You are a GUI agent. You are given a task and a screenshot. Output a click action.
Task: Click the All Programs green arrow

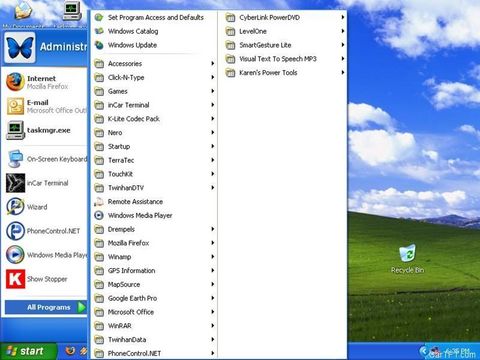click(x=82, y=307)
